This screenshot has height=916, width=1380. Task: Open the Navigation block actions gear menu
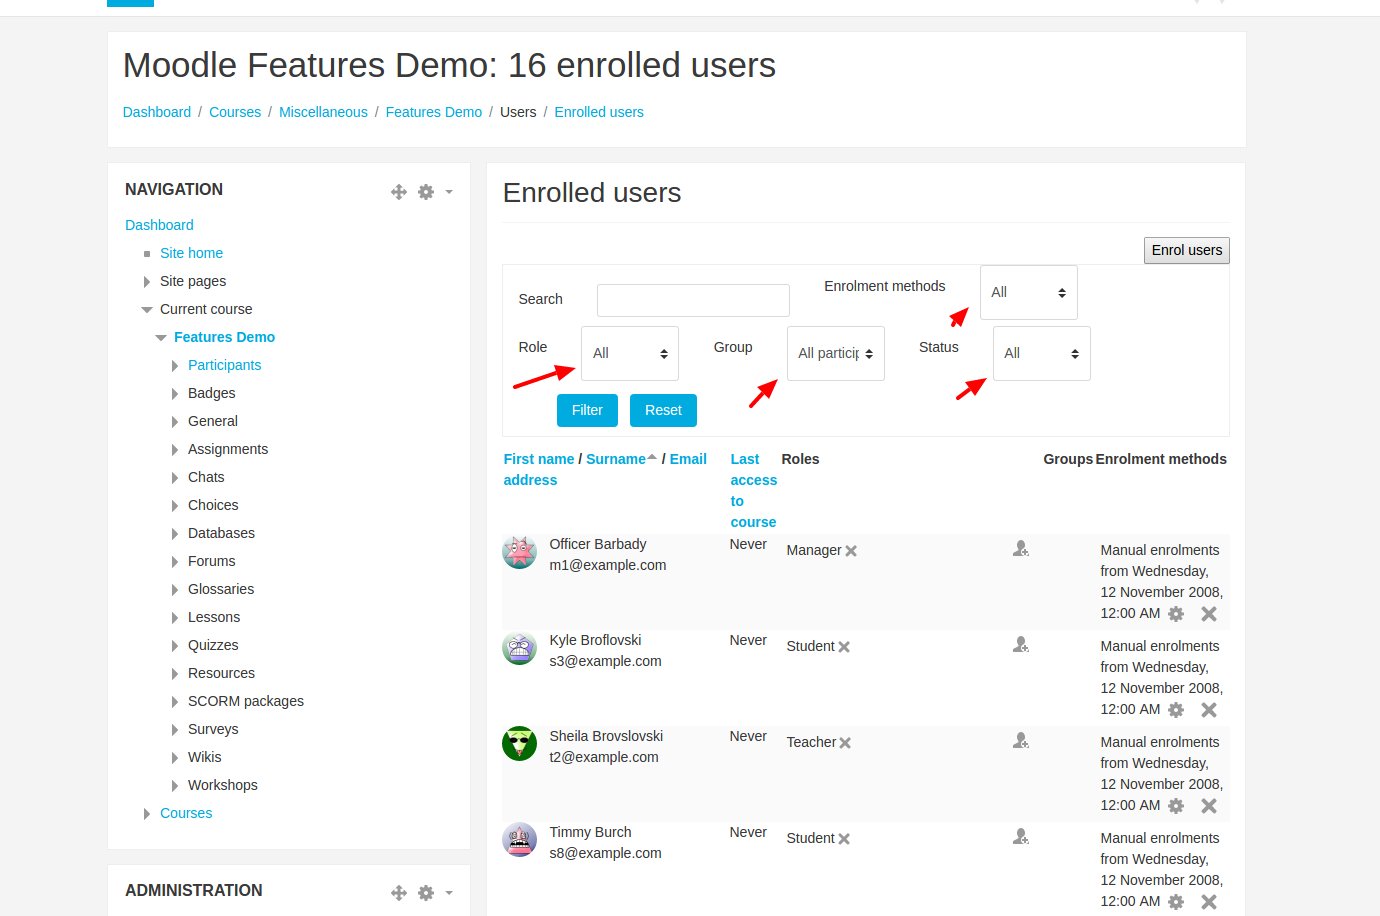[426, 192]
